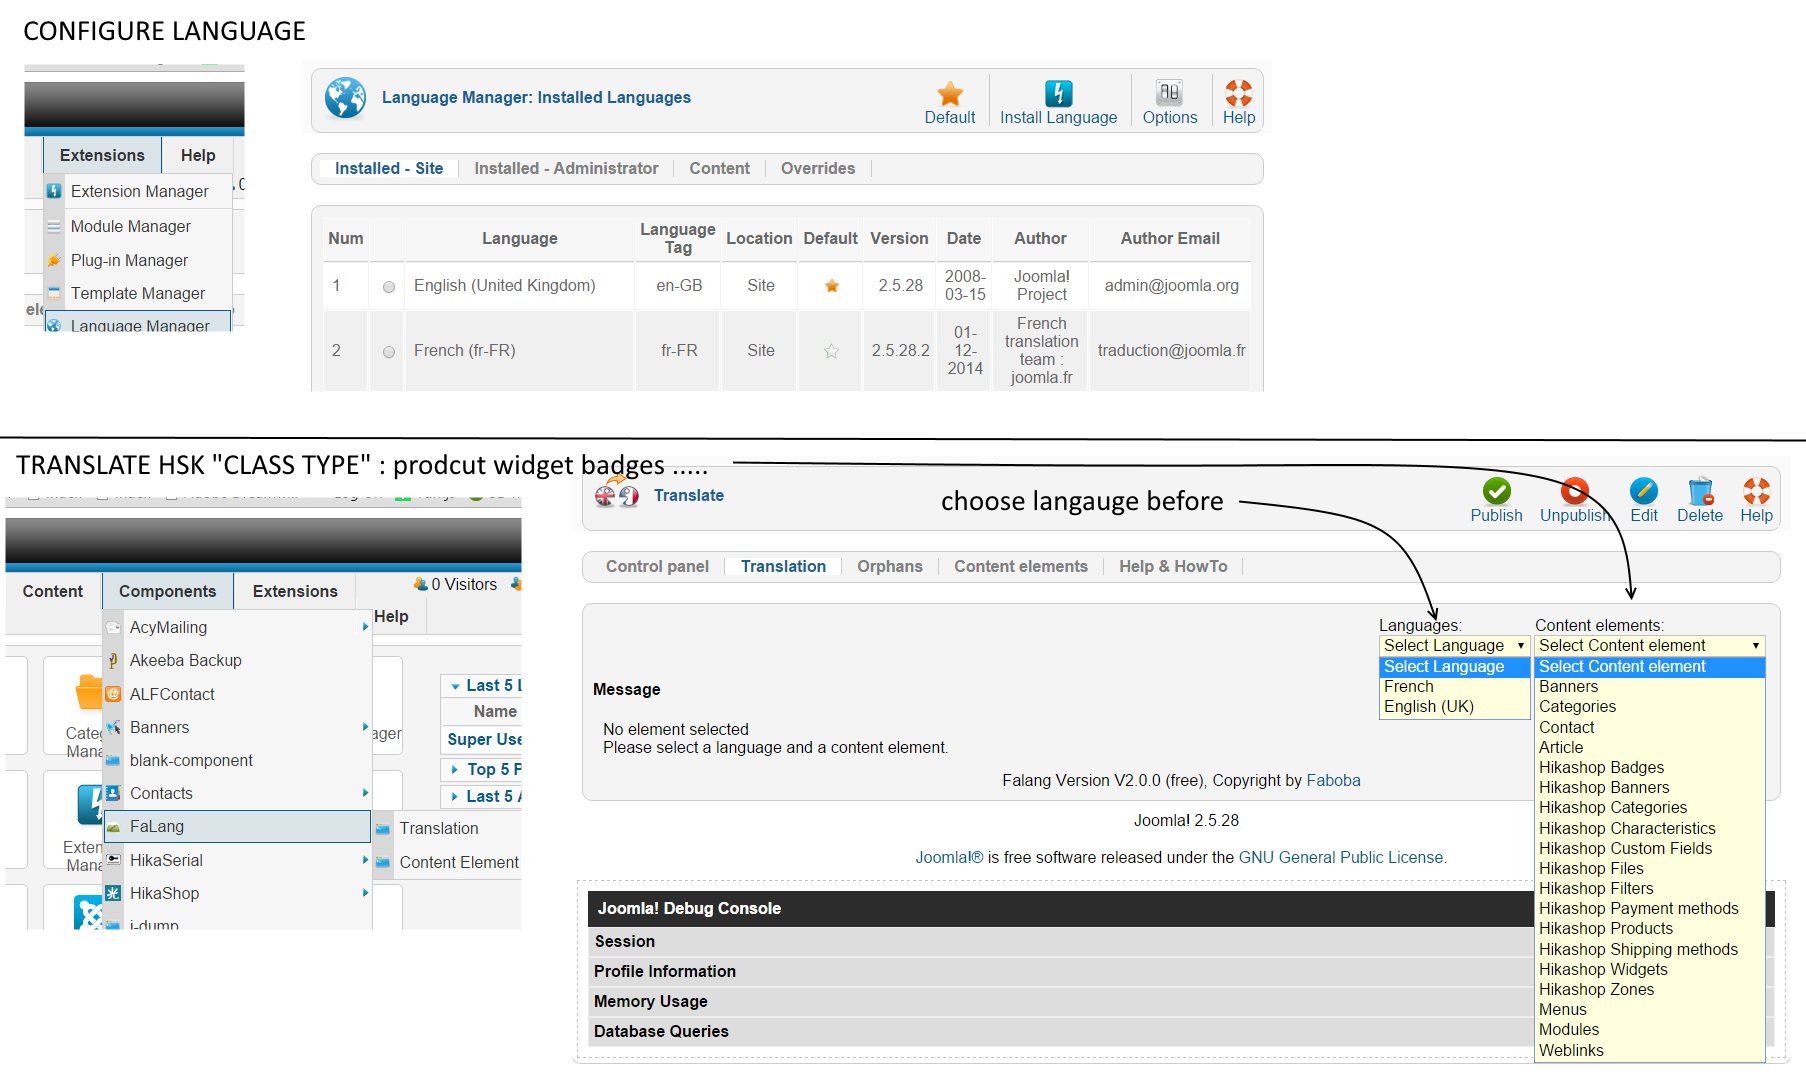This screenshot has width=1806, height=1080.
Task: Click the Plug-in Manager menu icon
Action: point(55,260)
